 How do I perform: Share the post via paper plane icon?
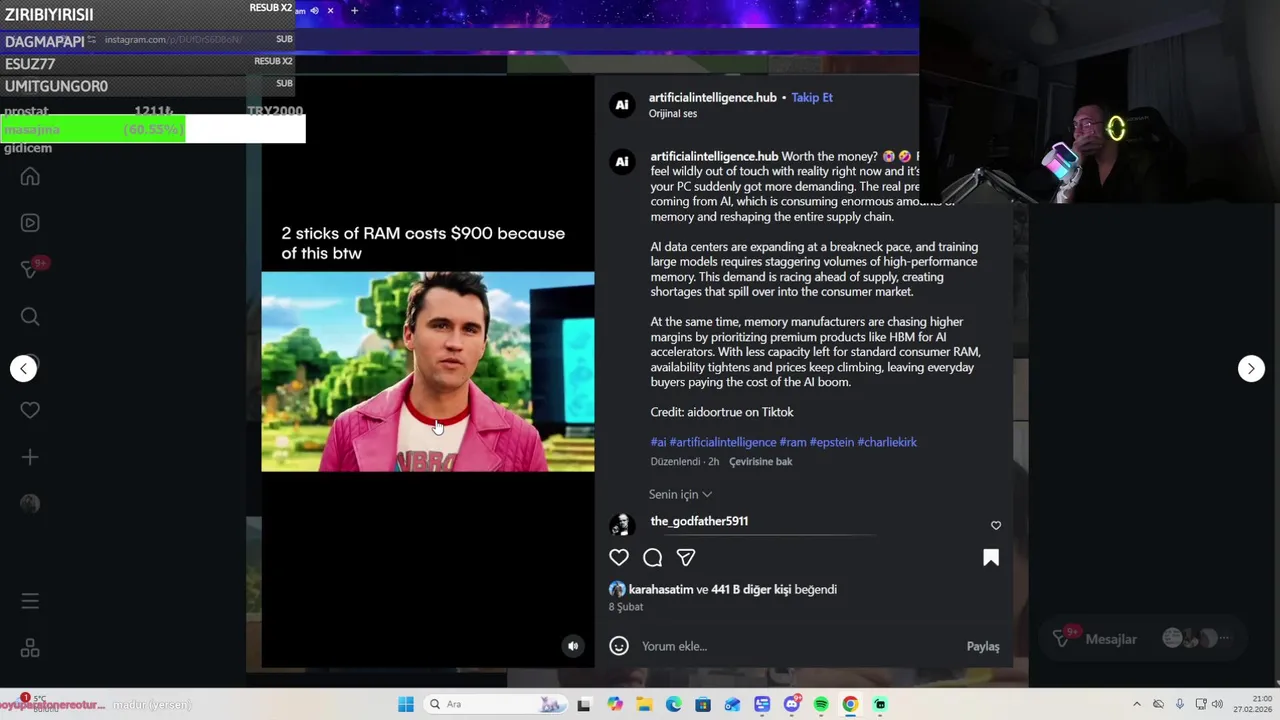(x=686, y=557)
